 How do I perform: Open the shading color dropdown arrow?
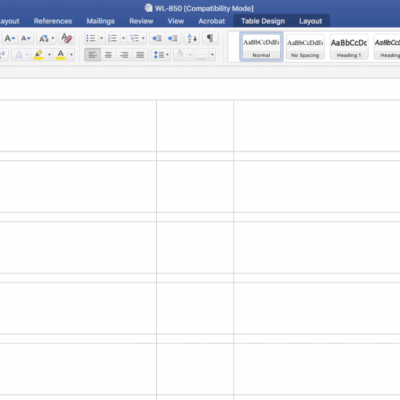(x=190, y=55)
